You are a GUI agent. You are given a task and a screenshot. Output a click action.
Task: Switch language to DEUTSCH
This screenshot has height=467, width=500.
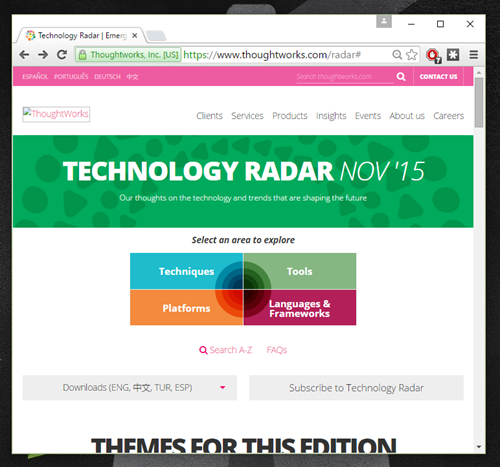click(x=107, y=77)
